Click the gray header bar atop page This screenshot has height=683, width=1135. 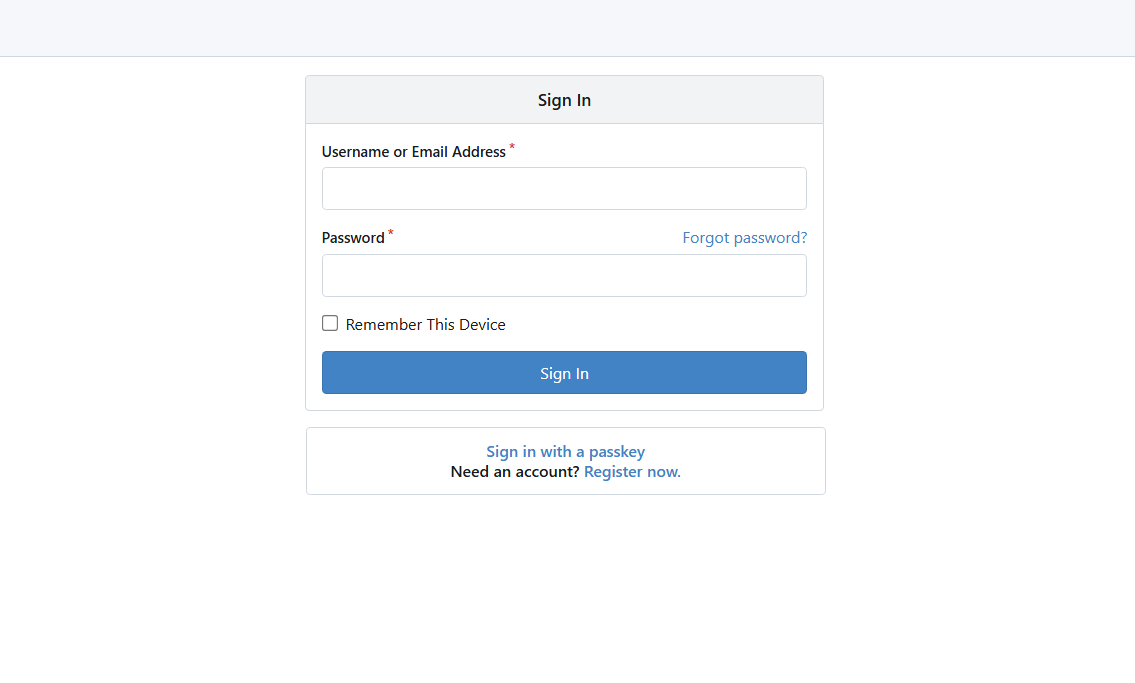(568, 27)
